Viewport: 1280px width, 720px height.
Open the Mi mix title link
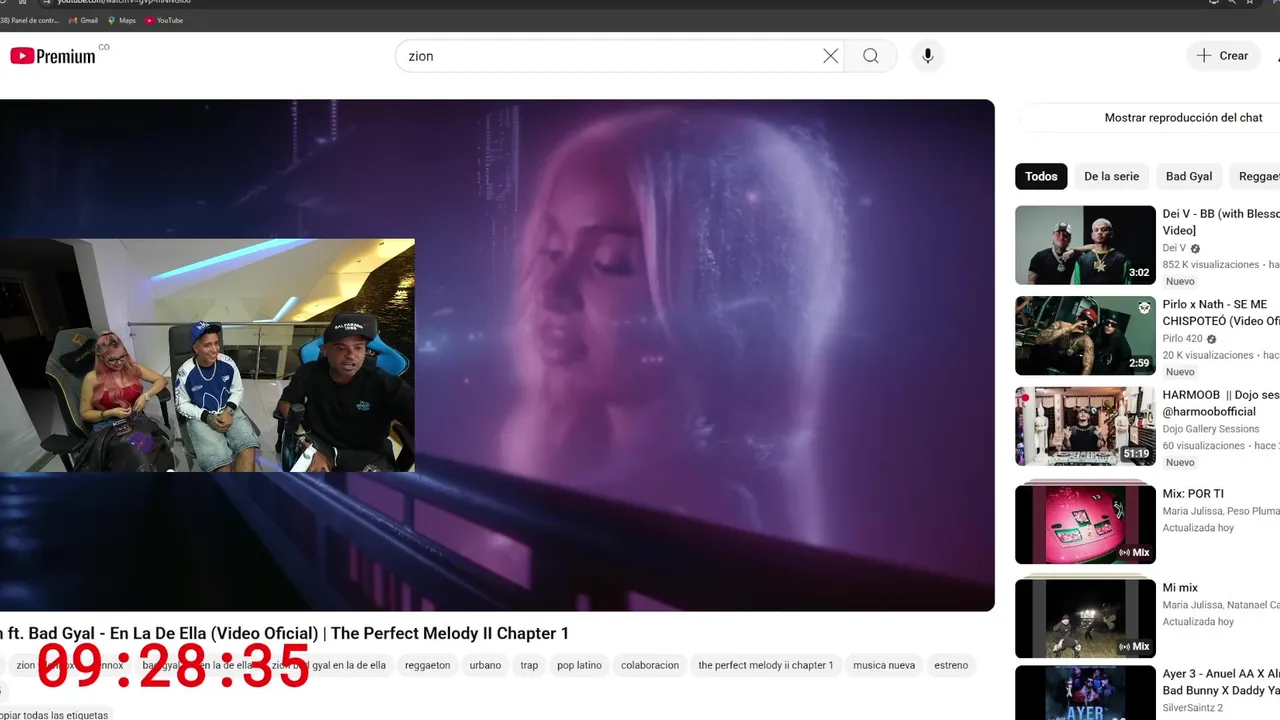tap(1180, 588)
